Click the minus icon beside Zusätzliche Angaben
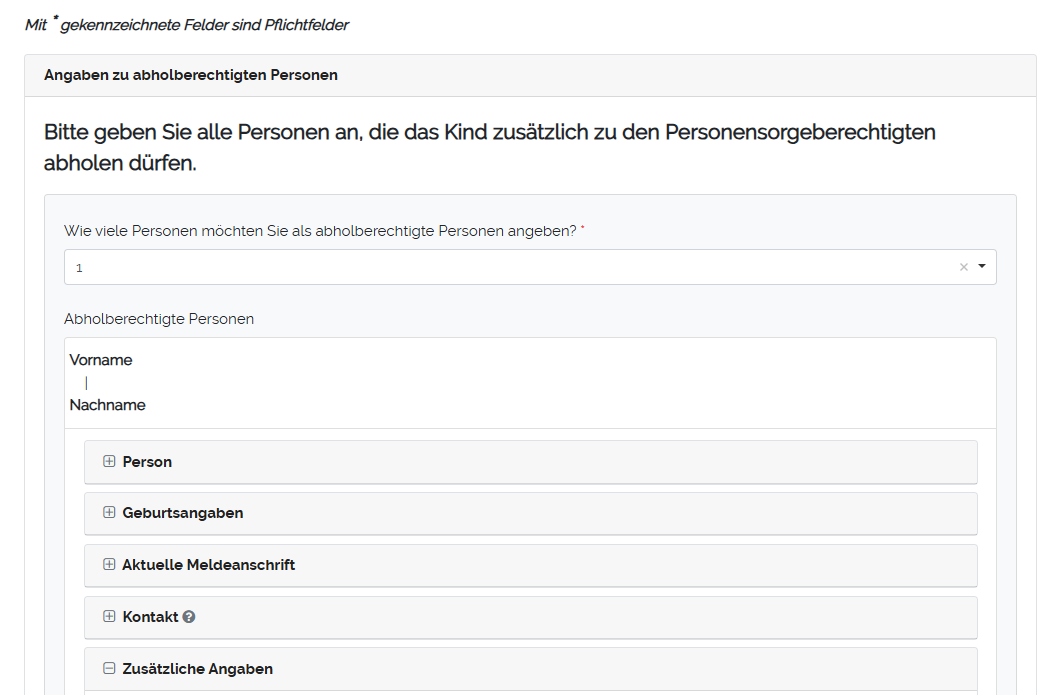 [x=110, y=668]
